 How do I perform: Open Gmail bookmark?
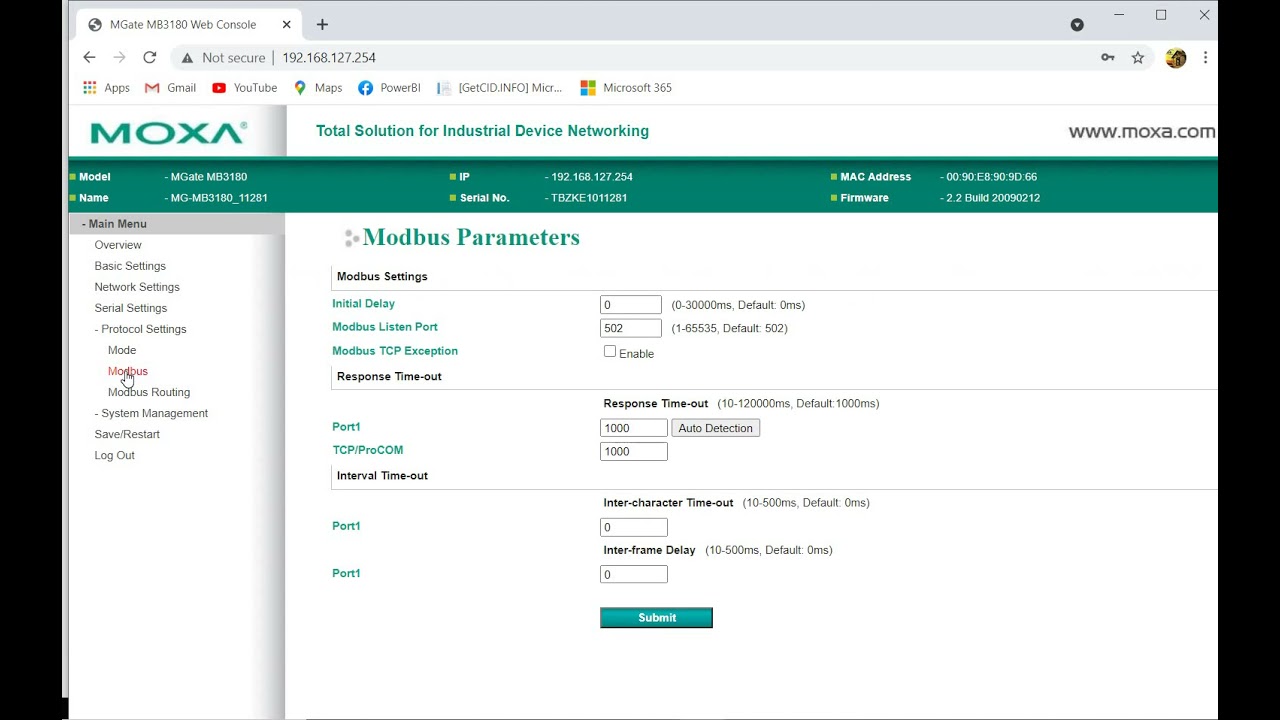tap(170, 88)
